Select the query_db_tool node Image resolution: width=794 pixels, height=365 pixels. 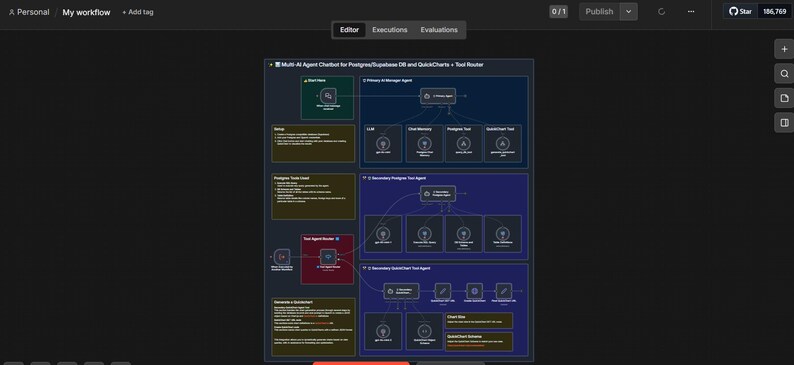click(463, 143)
